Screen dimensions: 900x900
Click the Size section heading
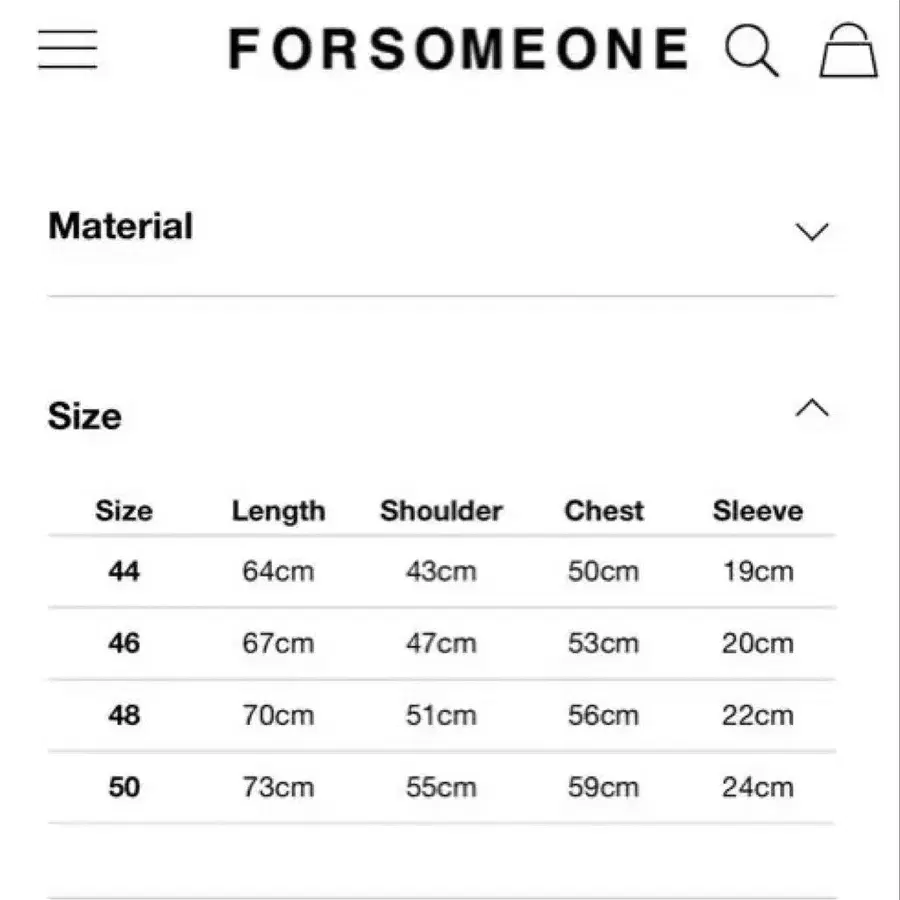pyautogui.click(x=84, y=416)
